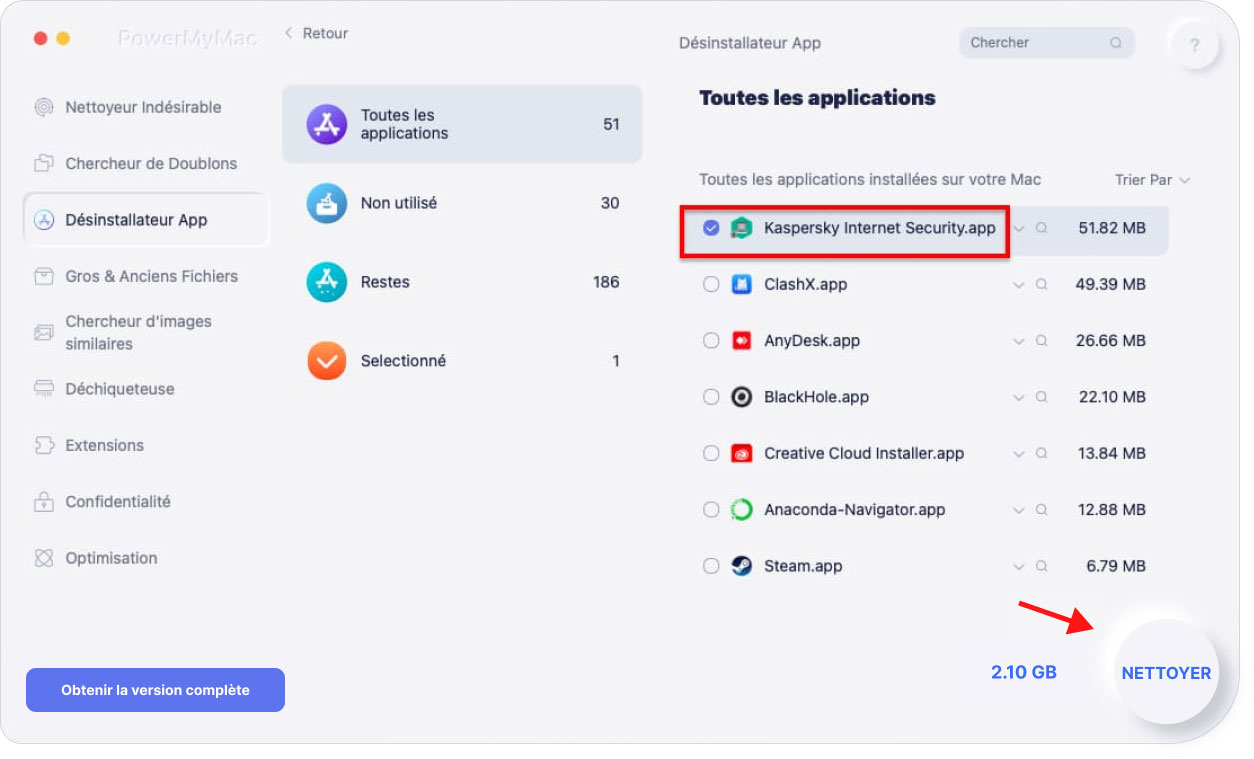Open the Trier Par sort dropdown

pyautogui.click(x=1152, y=180)
